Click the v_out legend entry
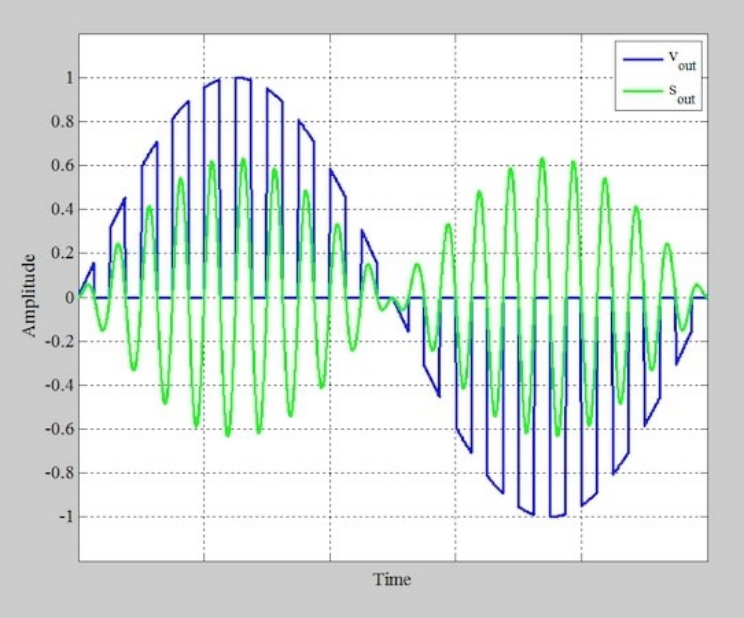This screenshot has width=744, height=618. 660,61
